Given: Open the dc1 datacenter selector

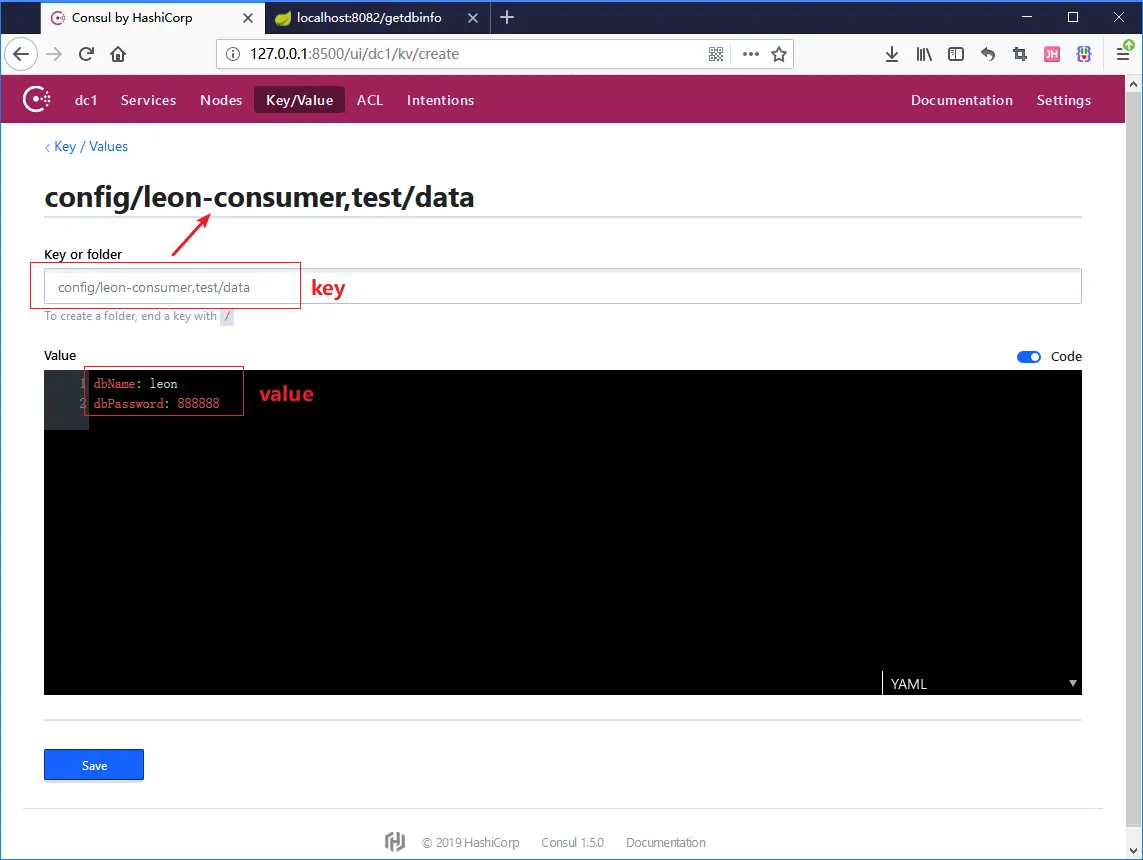Looking at the screenshot, I should 86,100.
